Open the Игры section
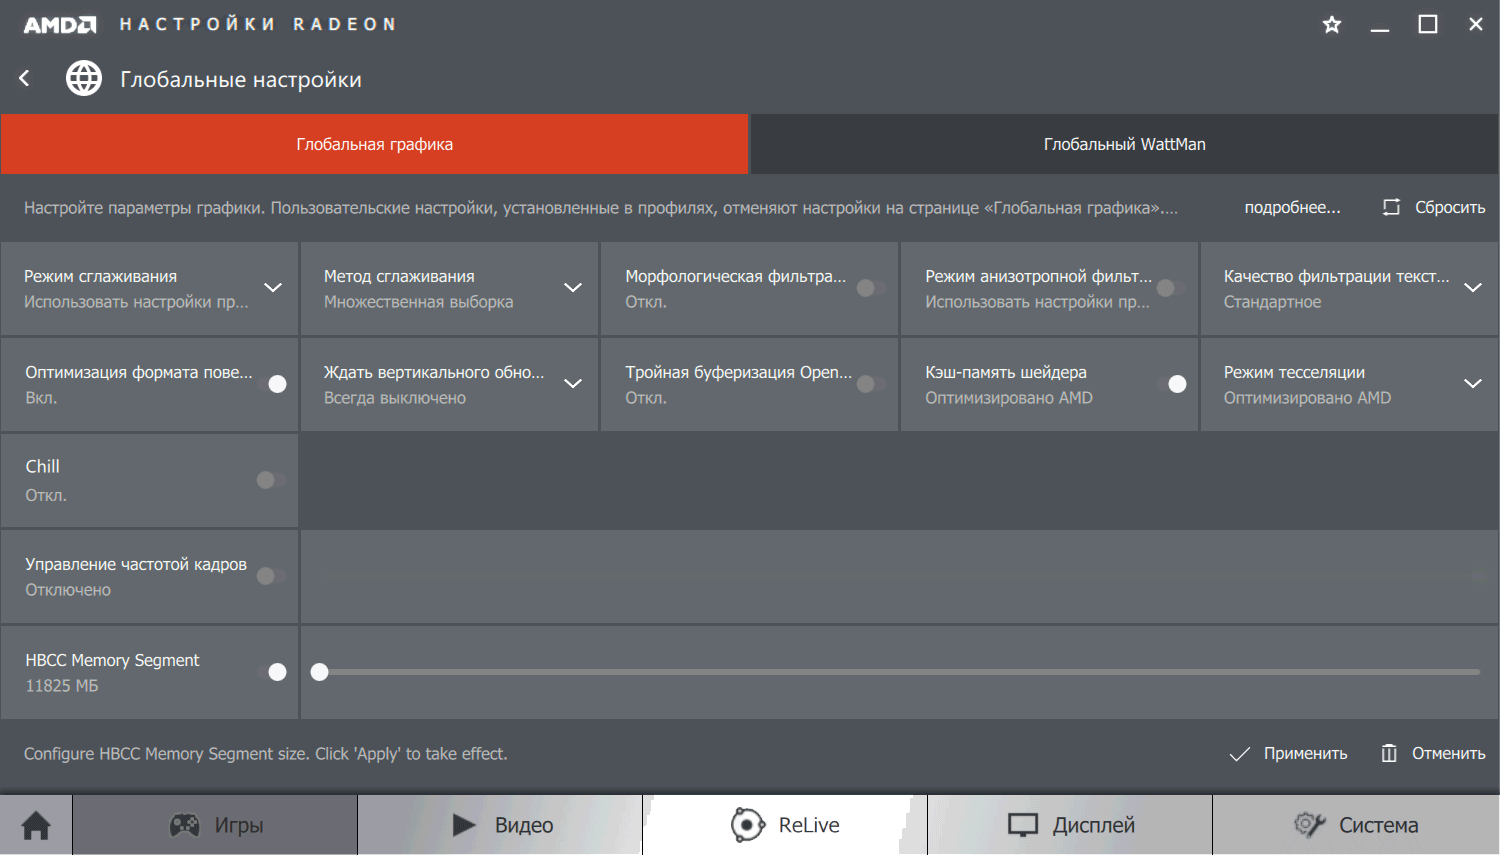1500x855 pixels. coord(215,825)
